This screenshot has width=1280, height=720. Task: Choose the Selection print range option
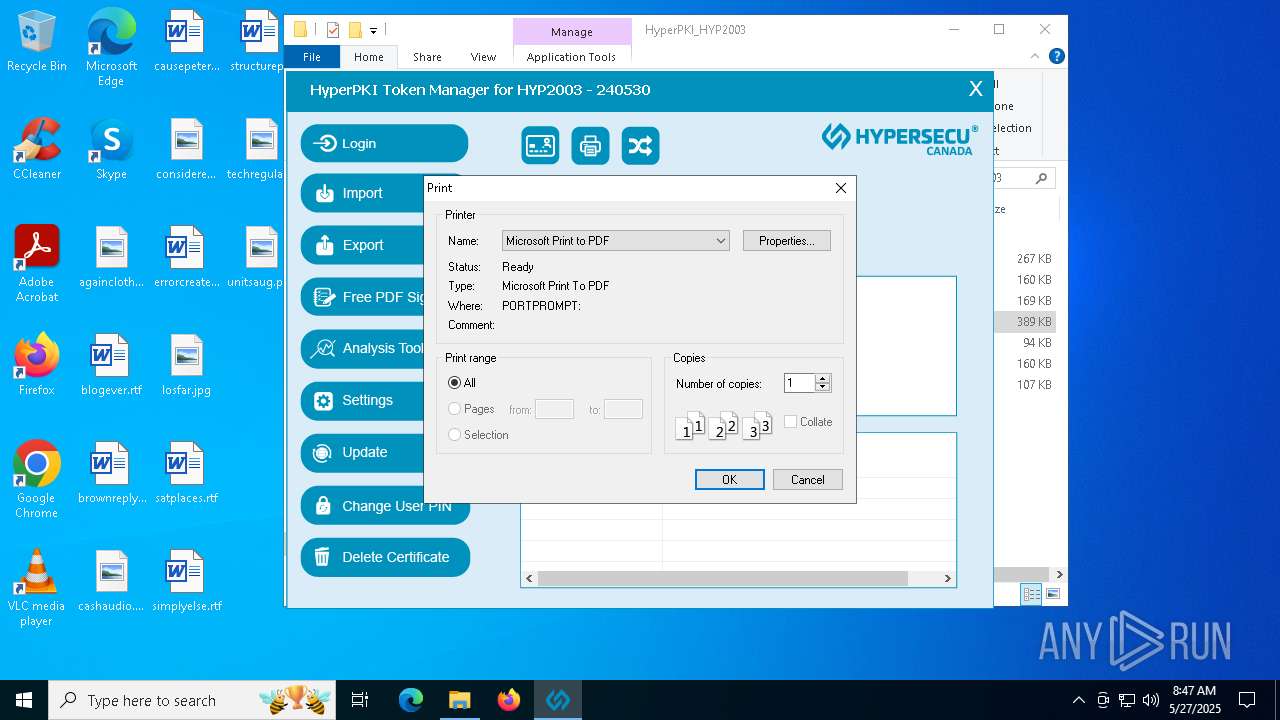pos(478,435)
